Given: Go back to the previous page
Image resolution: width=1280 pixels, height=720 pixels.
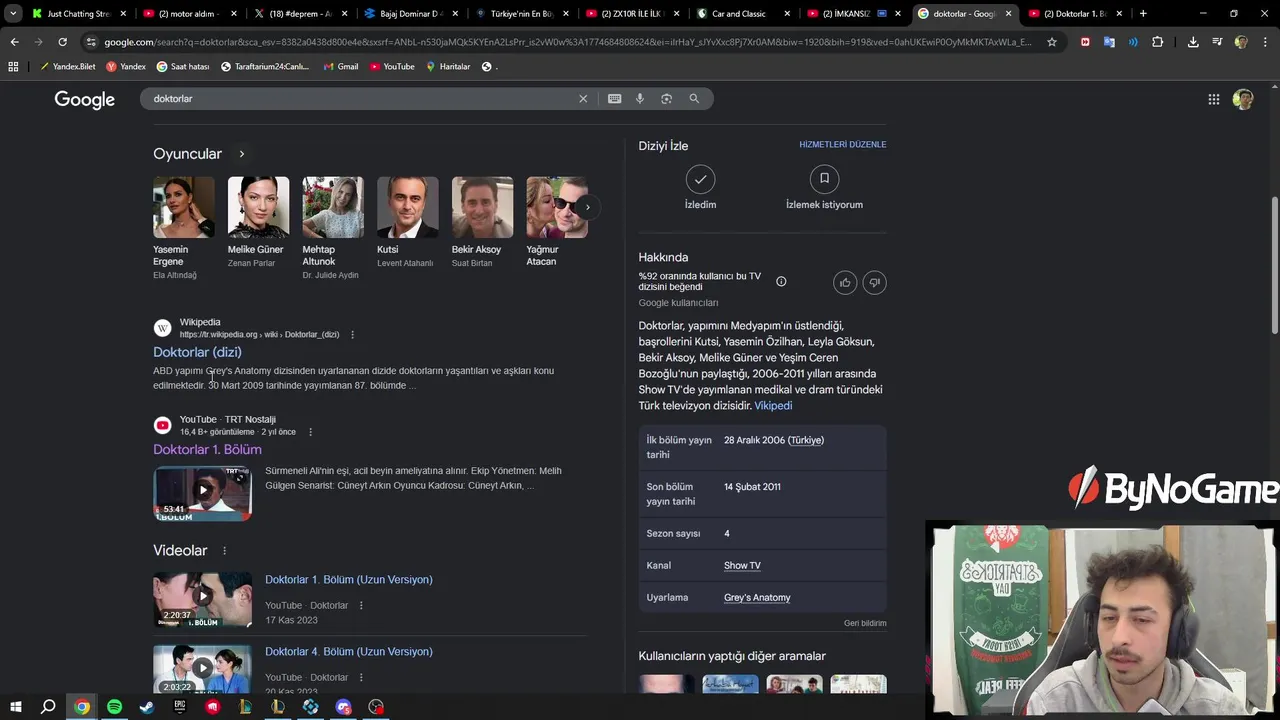Looking at the screenshot, I should point(14,42).
